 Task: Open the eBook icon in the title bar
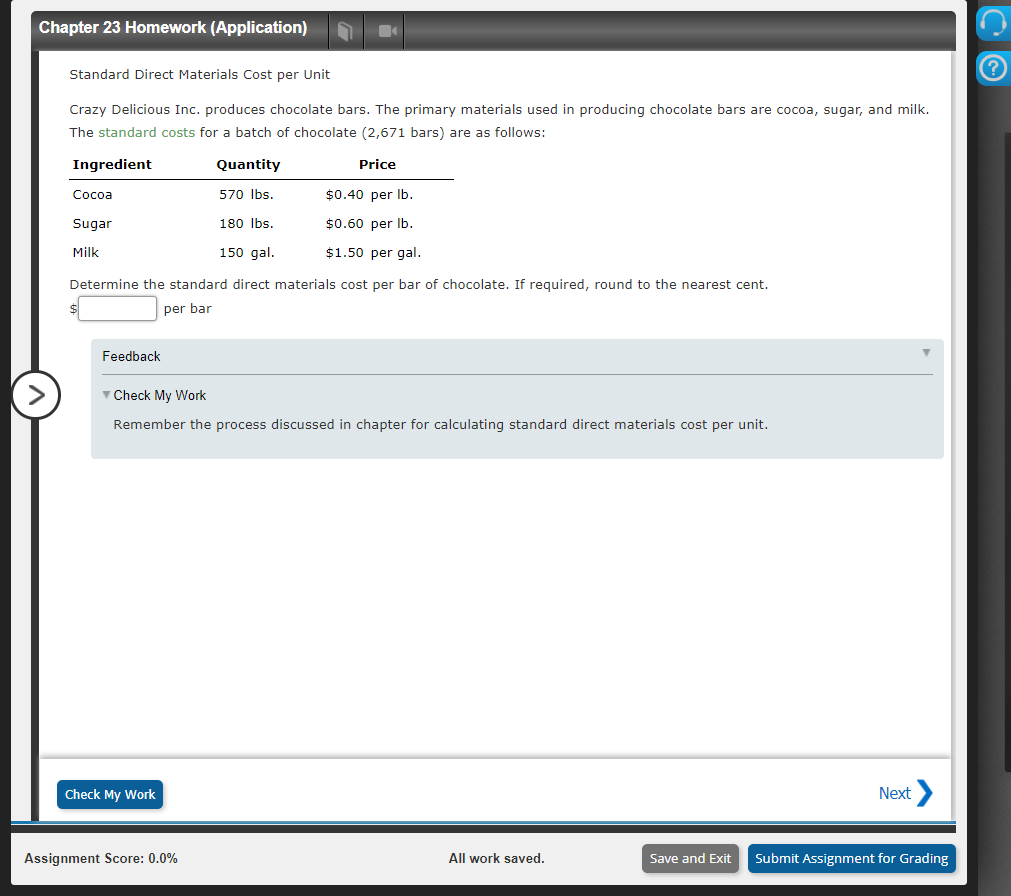344,29
